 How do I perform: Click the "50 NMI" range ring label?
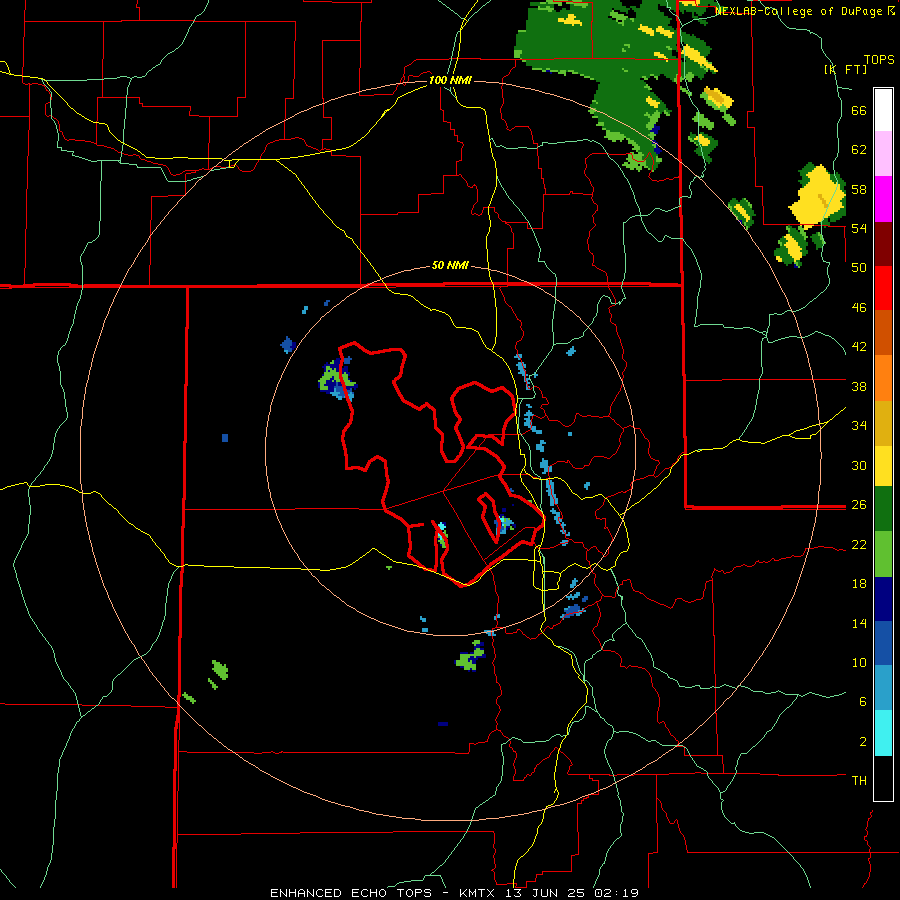tap(450, 265)
